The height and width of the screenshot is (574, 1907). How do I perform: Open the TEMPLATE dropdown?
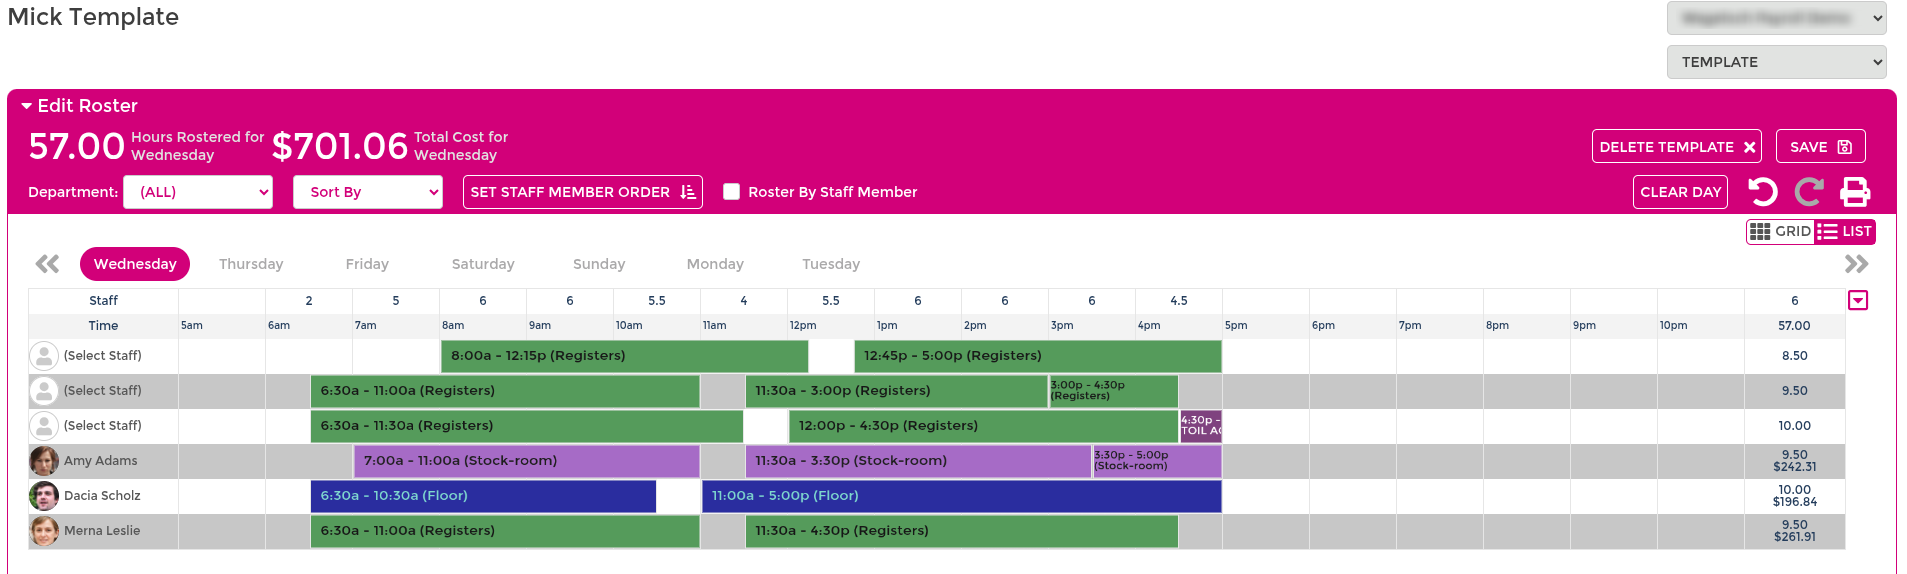[x=1777, y=62]
